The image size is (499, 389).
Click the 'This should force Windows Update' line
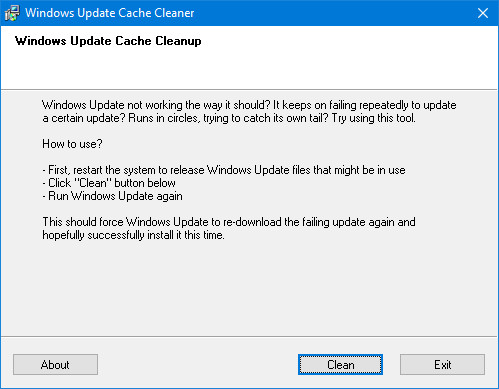pos(229,222)
